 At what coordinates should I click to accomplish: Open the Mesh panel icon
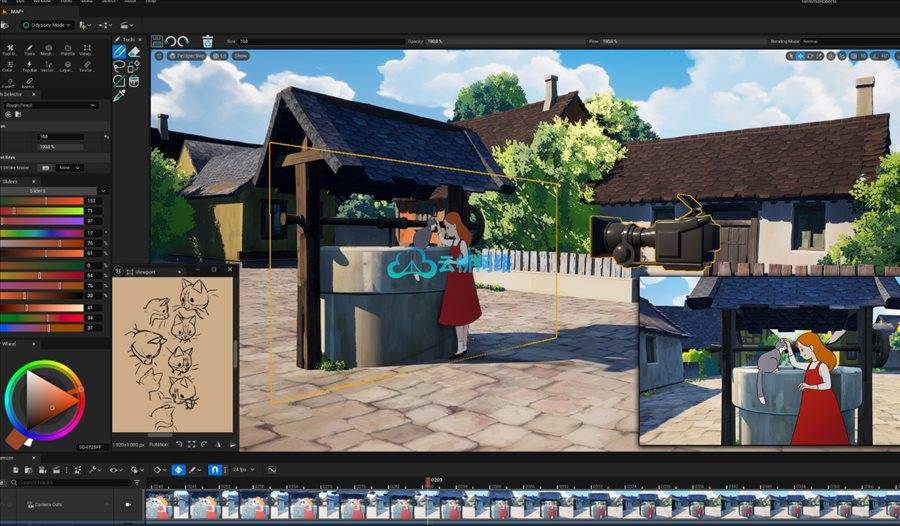point(48,50)
